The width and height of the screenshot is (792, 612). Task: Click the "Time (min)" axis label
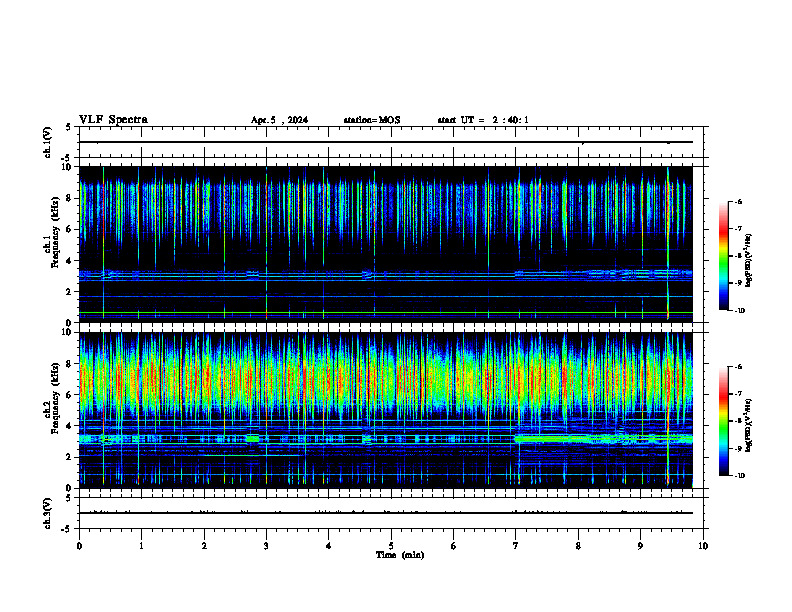[400, 555]
